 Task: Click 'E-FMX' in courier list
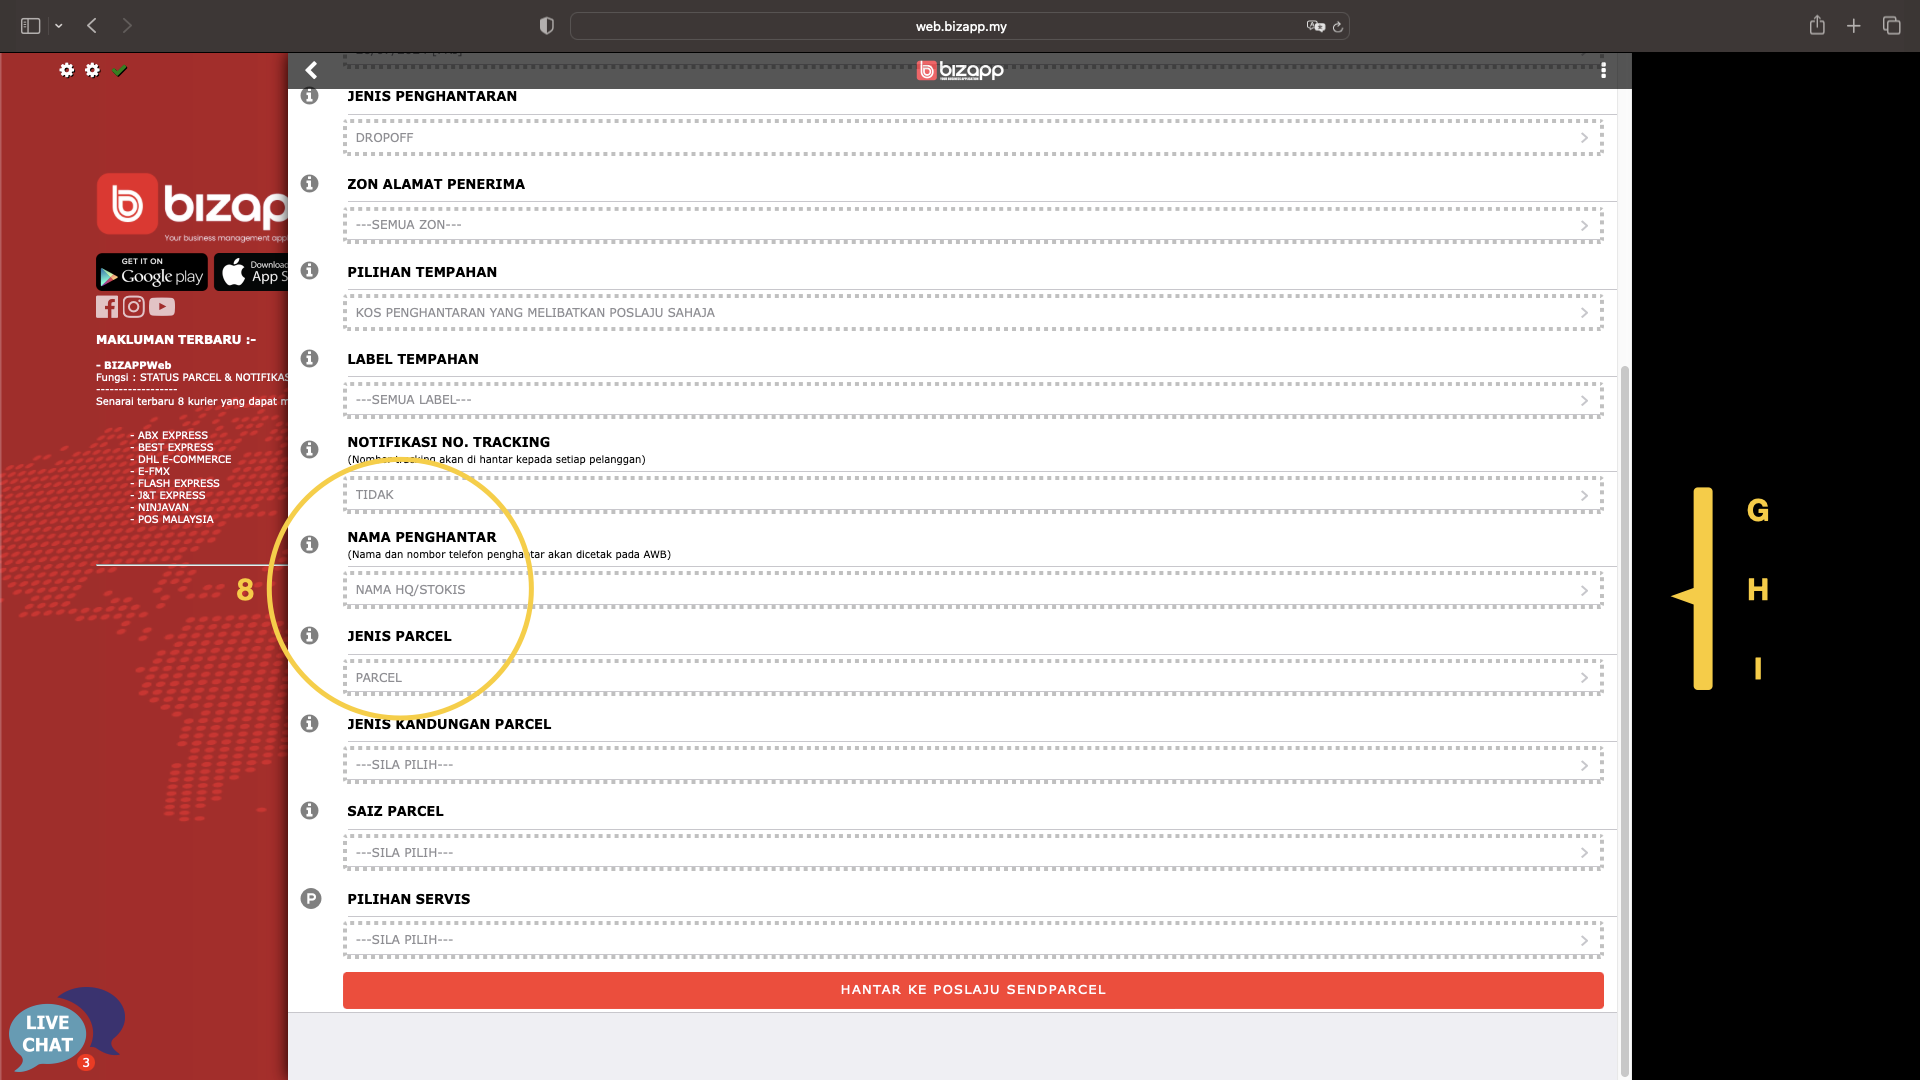point(154,471)
